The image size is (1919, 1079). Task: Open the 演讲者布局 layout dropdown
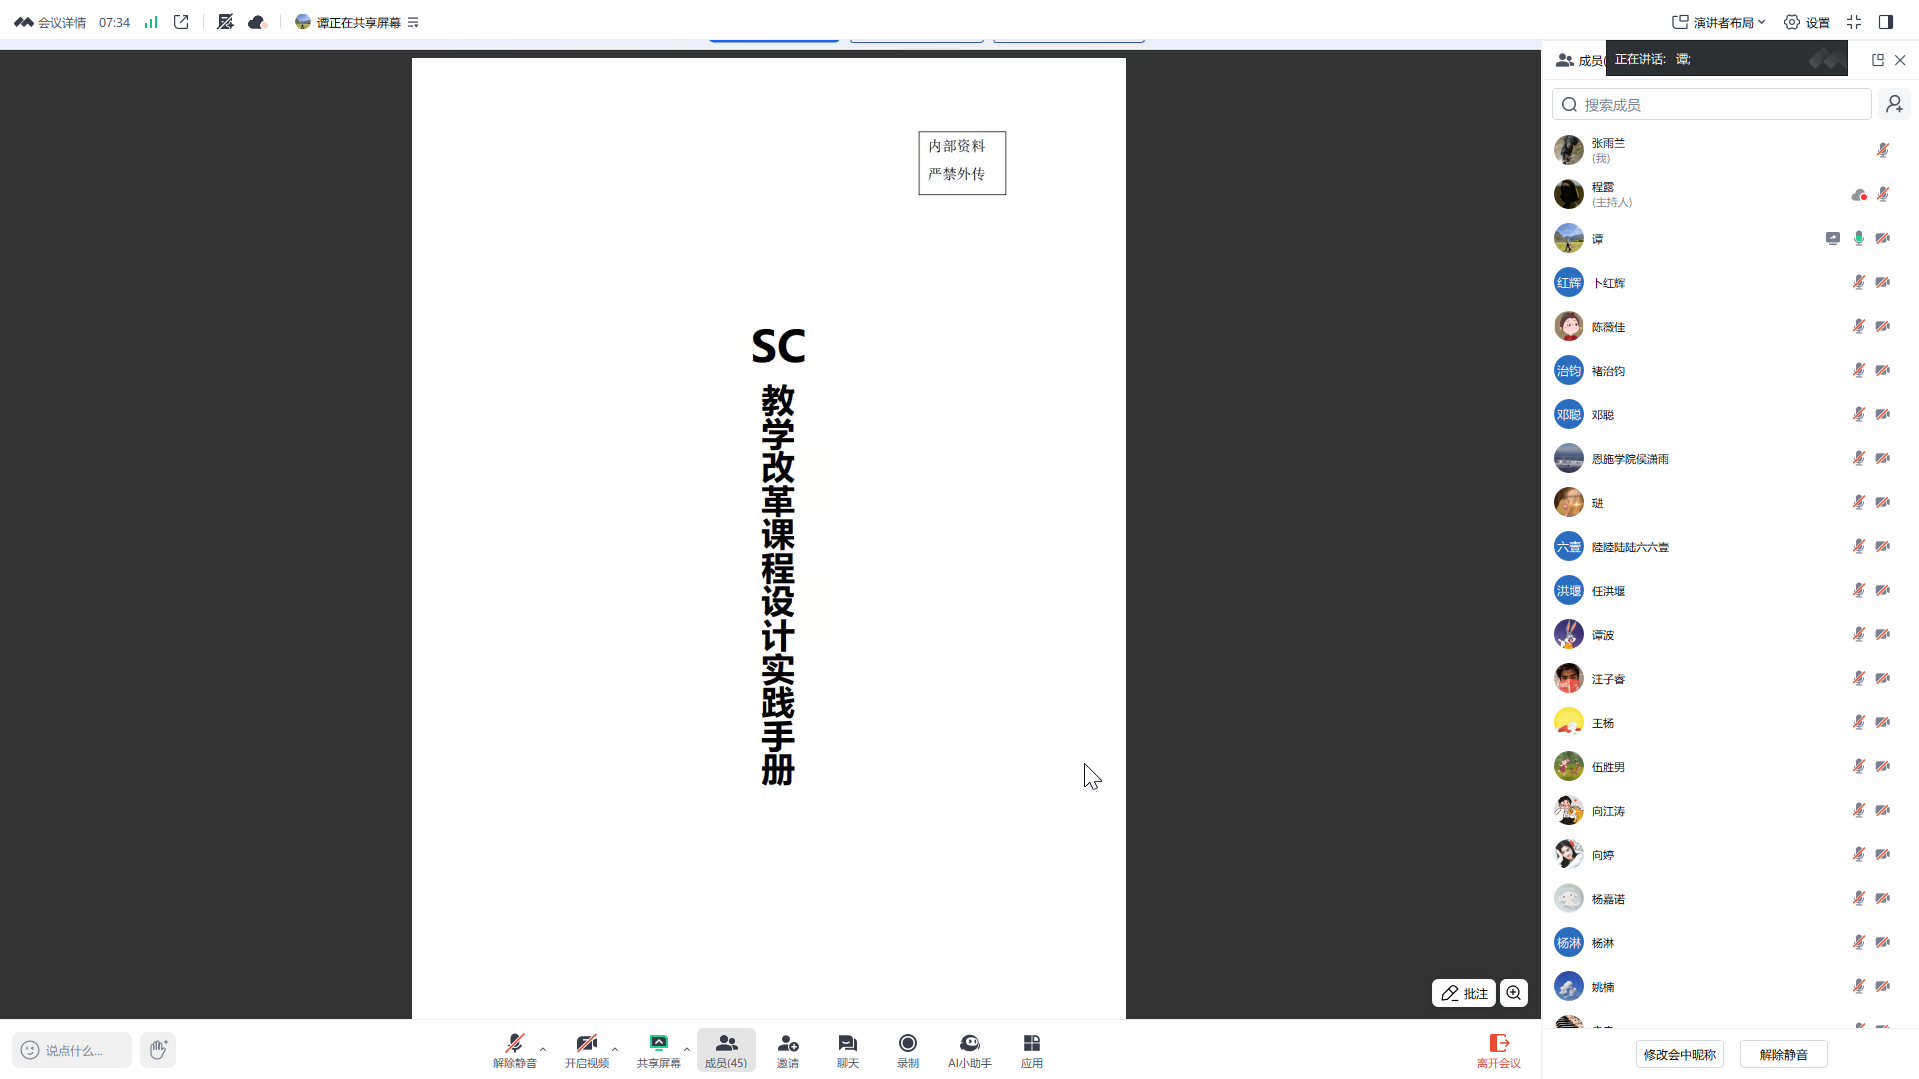[1718, 22]
